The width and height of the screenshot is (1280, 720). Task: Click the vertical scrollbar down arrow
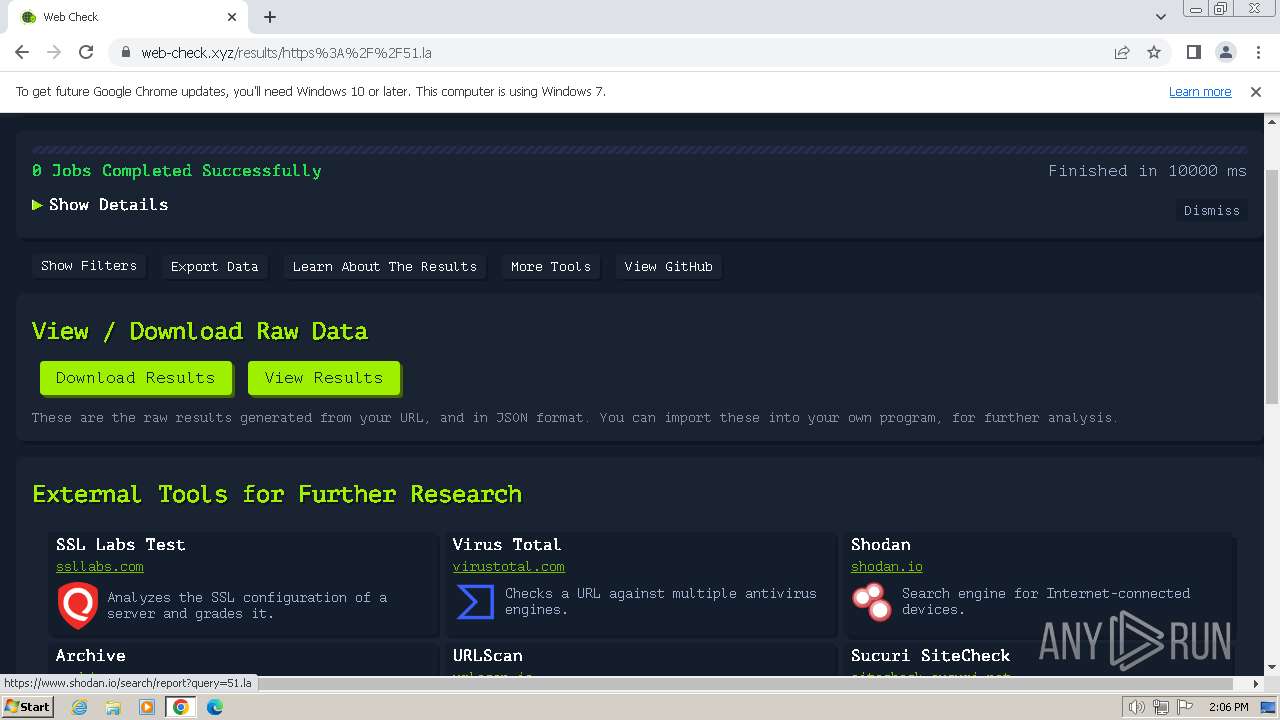click(x=1272, y=667)
